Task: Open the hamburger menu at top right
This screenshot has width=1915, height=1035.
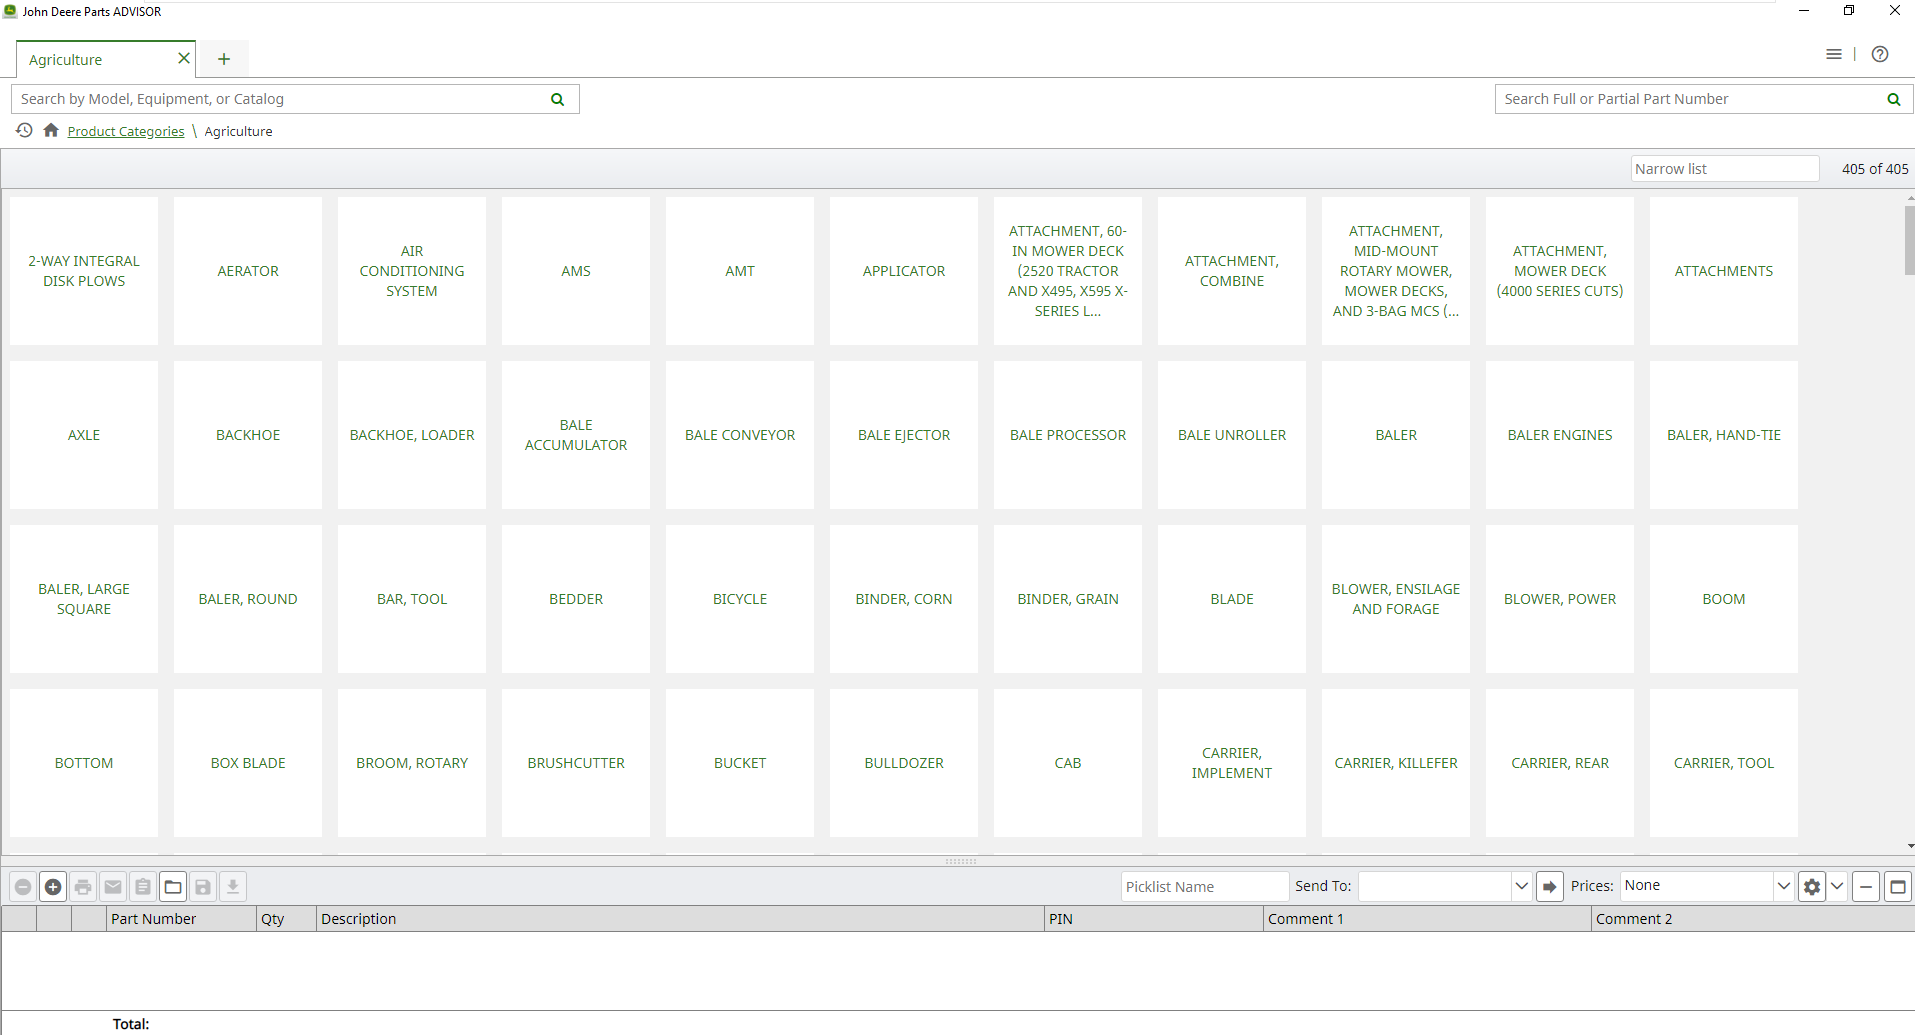Action: pyautogui.click(x=1834, y=54)
